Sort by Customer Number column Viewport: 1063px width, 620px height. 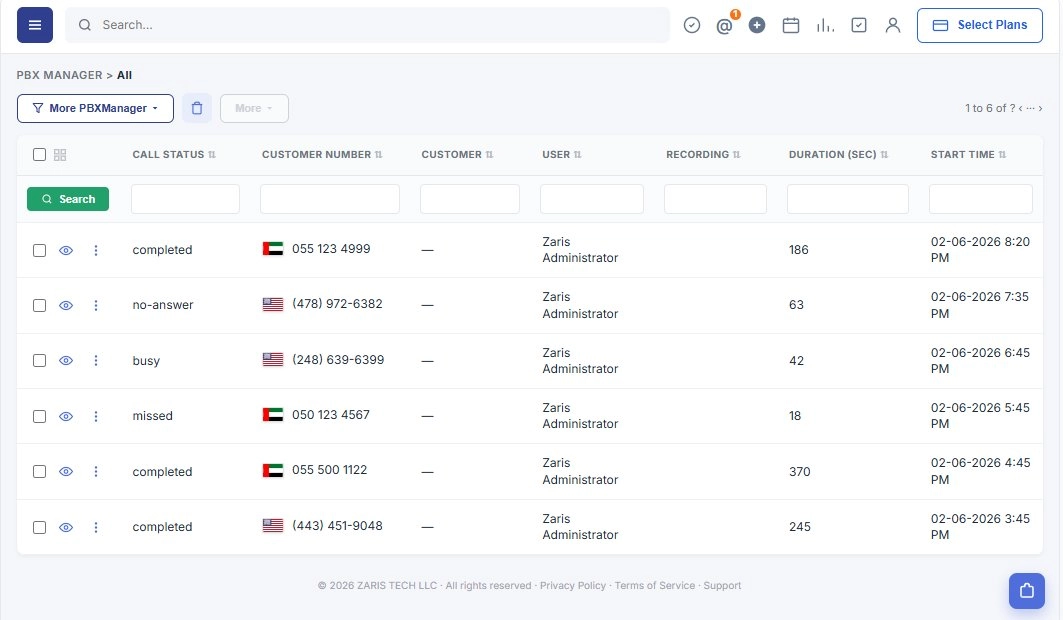(322, 154)
